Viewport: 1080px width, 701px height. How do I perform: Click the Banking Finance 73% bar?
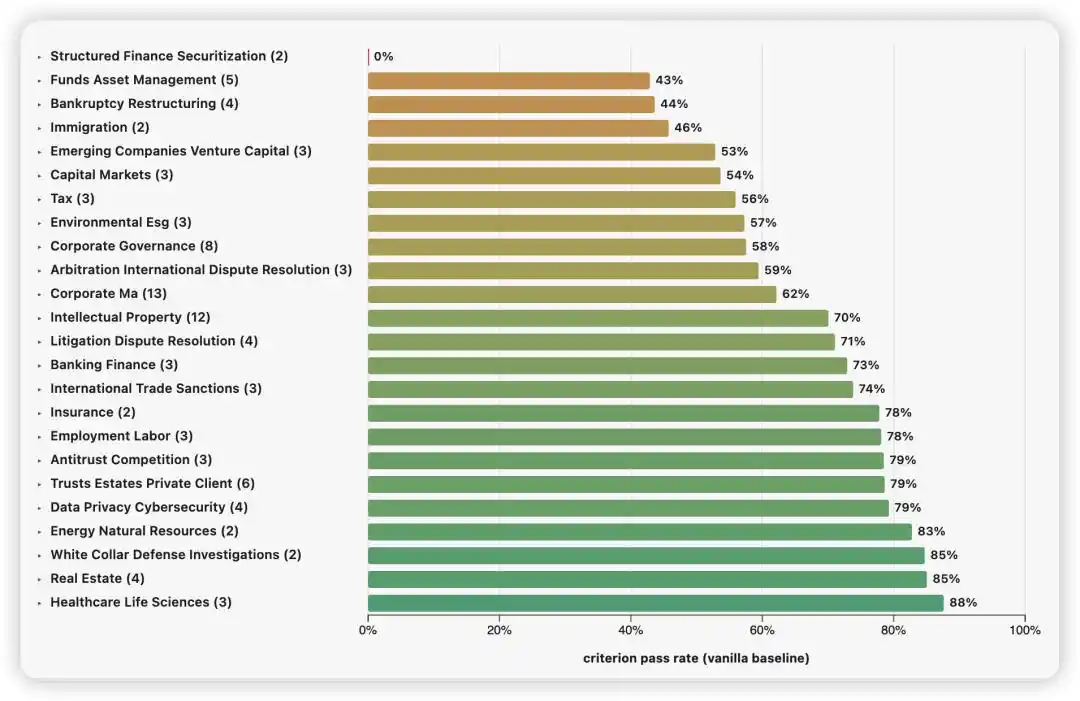(608, 366)
